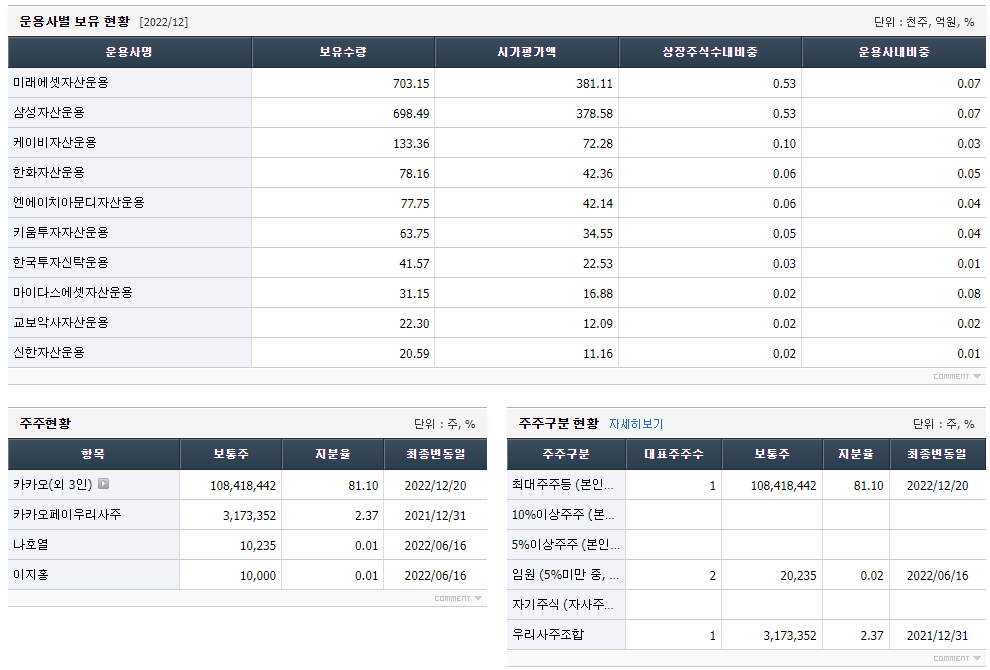Screen dimensions: 990x670
Task: Click the 시가평가액 column header
Action: tap(527, 52)
